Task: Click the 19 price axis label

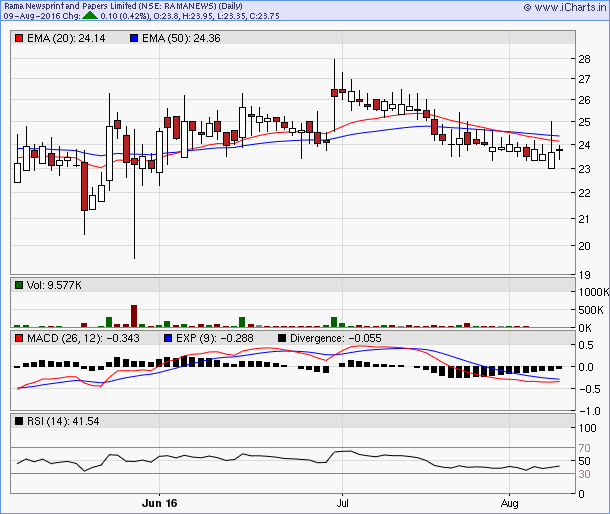Action: pos(584,275)
